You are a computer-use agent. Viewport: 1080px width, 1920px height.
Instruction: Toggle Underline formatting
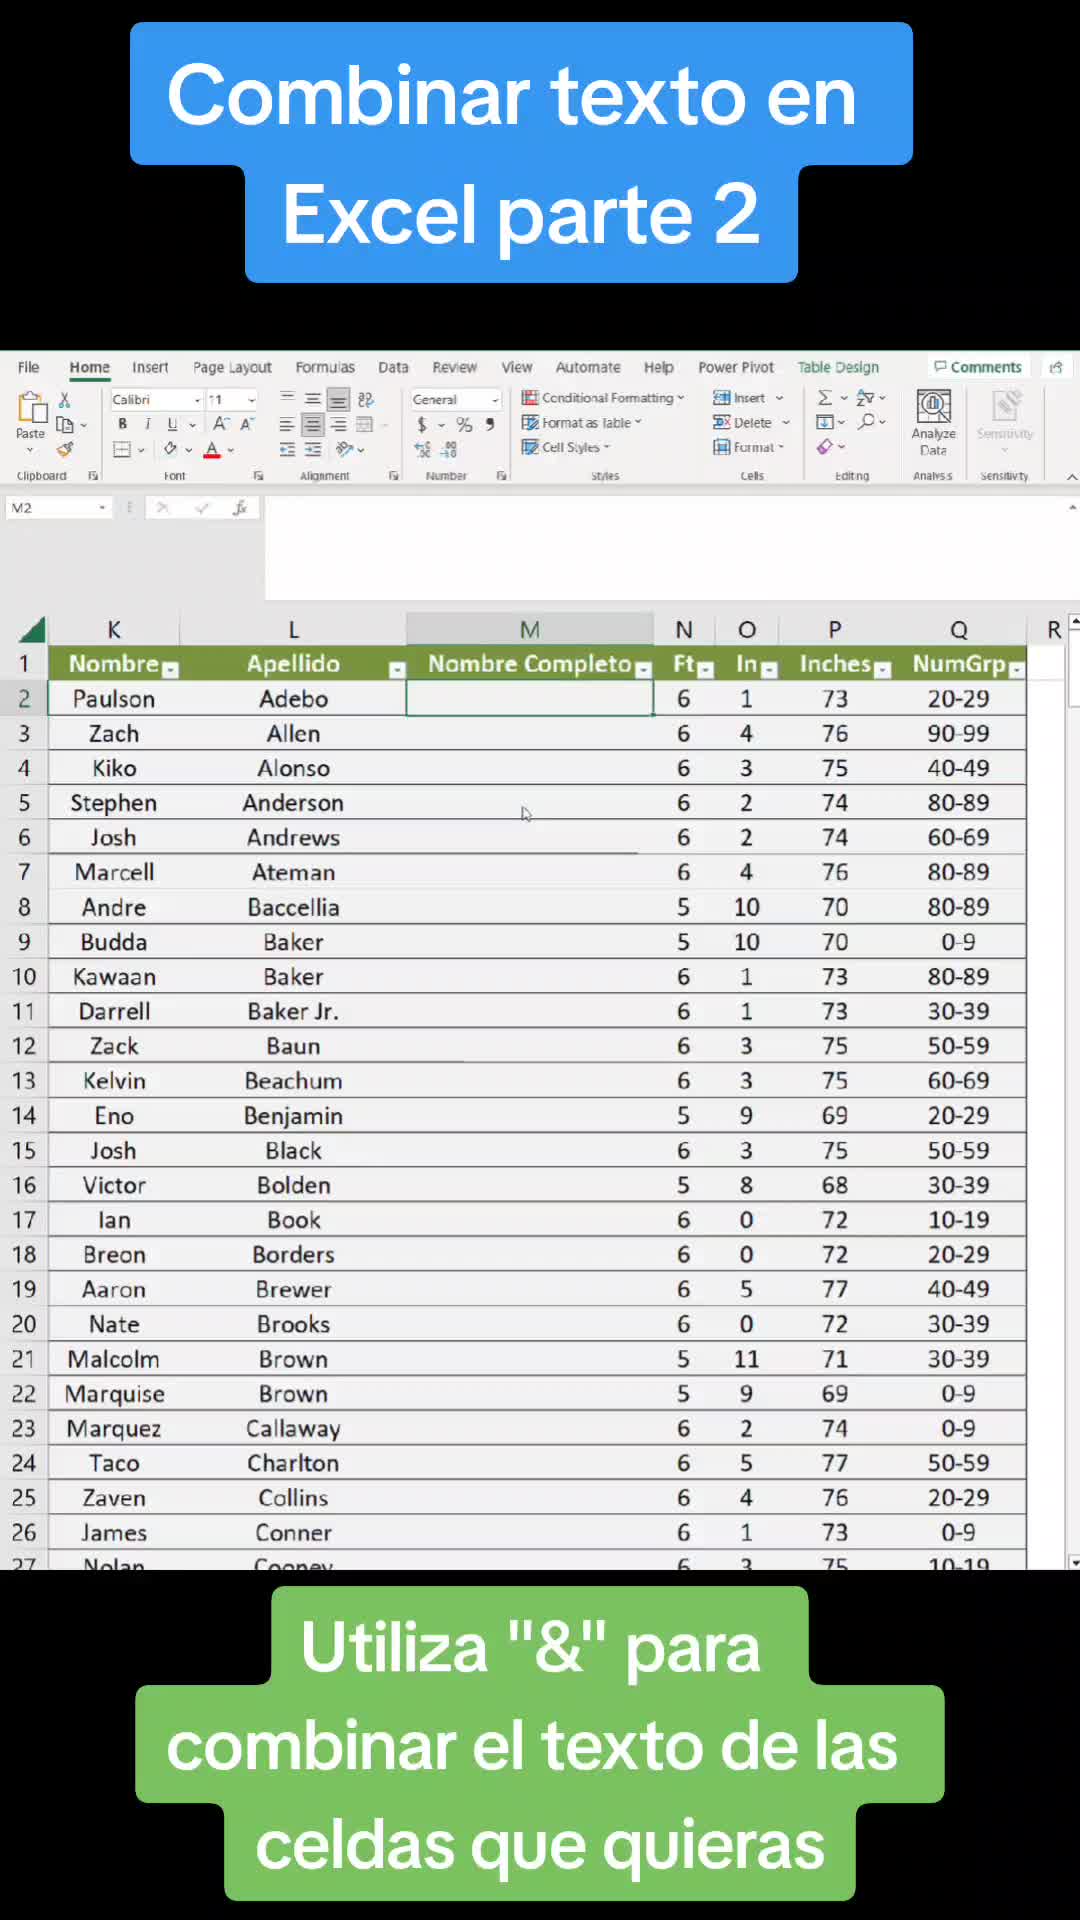(x=172, y=424)
